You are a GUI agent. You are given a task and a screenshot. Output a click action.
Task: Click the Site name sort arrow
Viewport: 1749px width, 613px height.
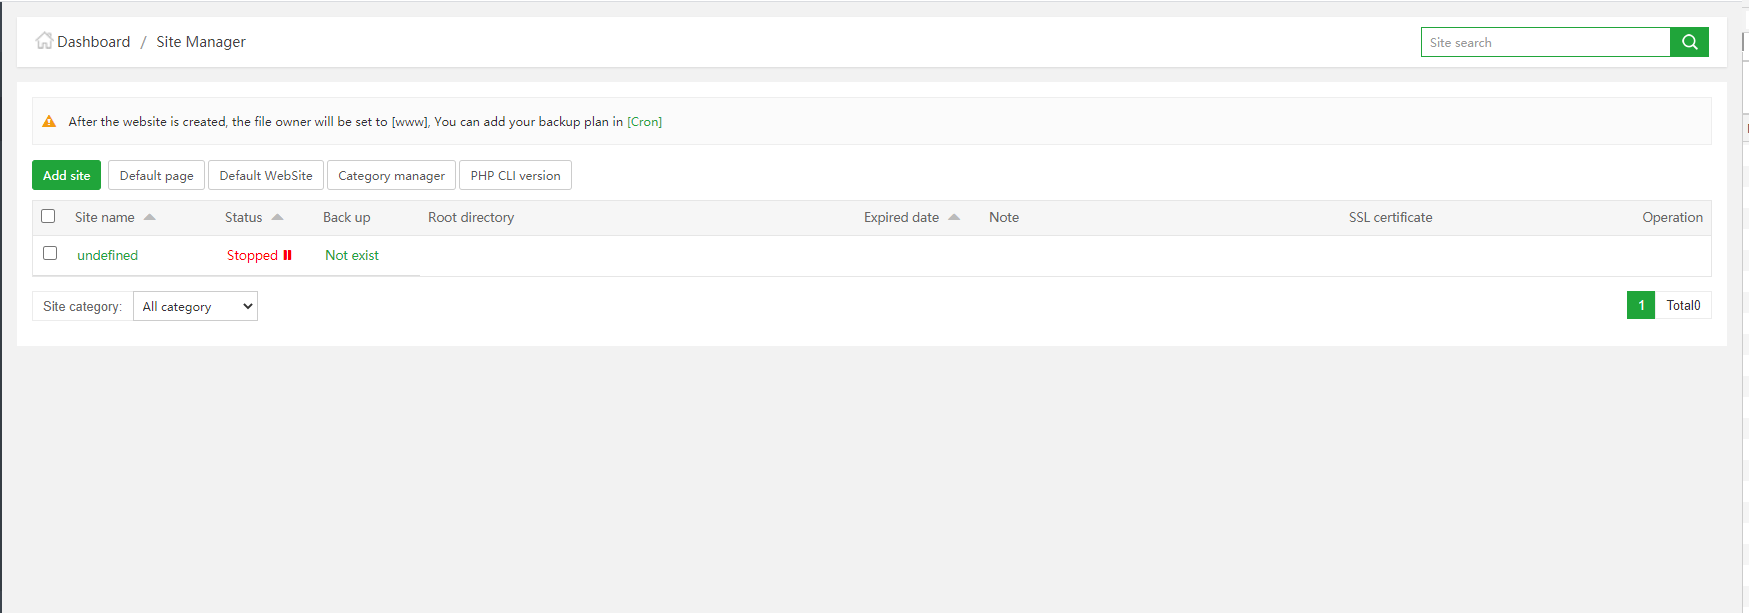tap(150, 217)
